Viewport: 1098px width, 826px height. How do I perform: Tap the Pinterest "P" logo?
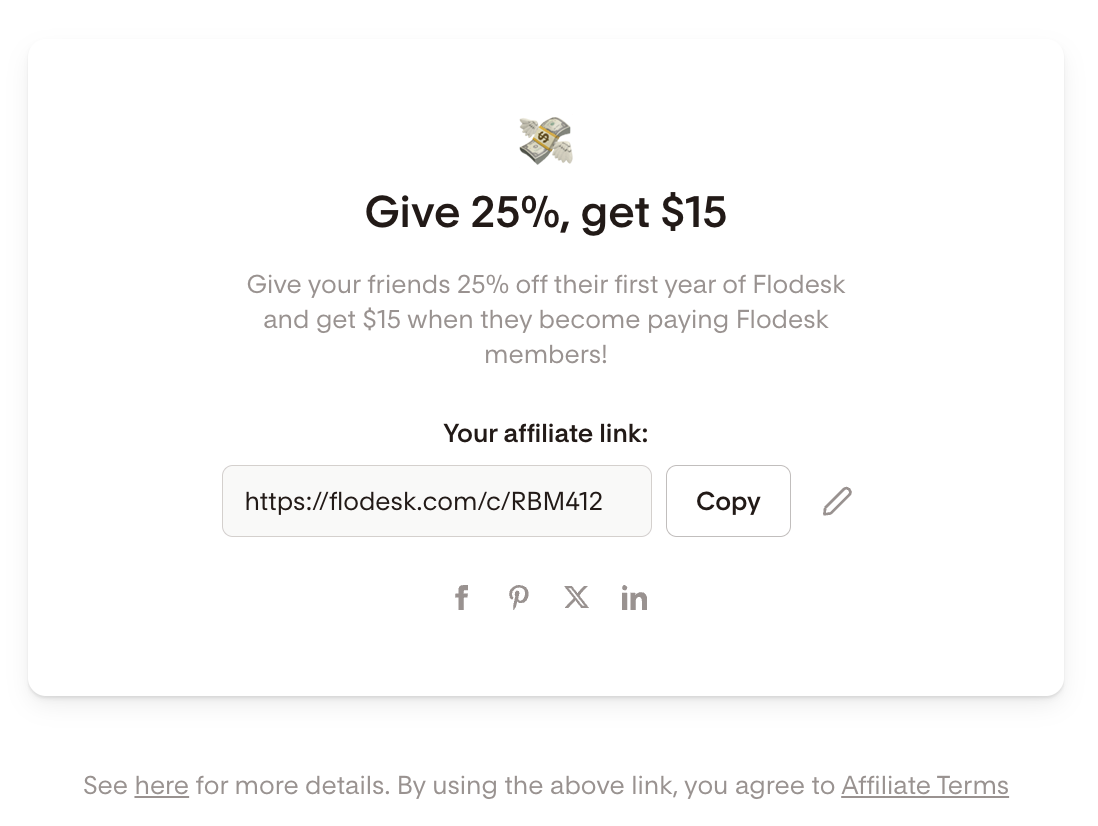click(518, 598)
